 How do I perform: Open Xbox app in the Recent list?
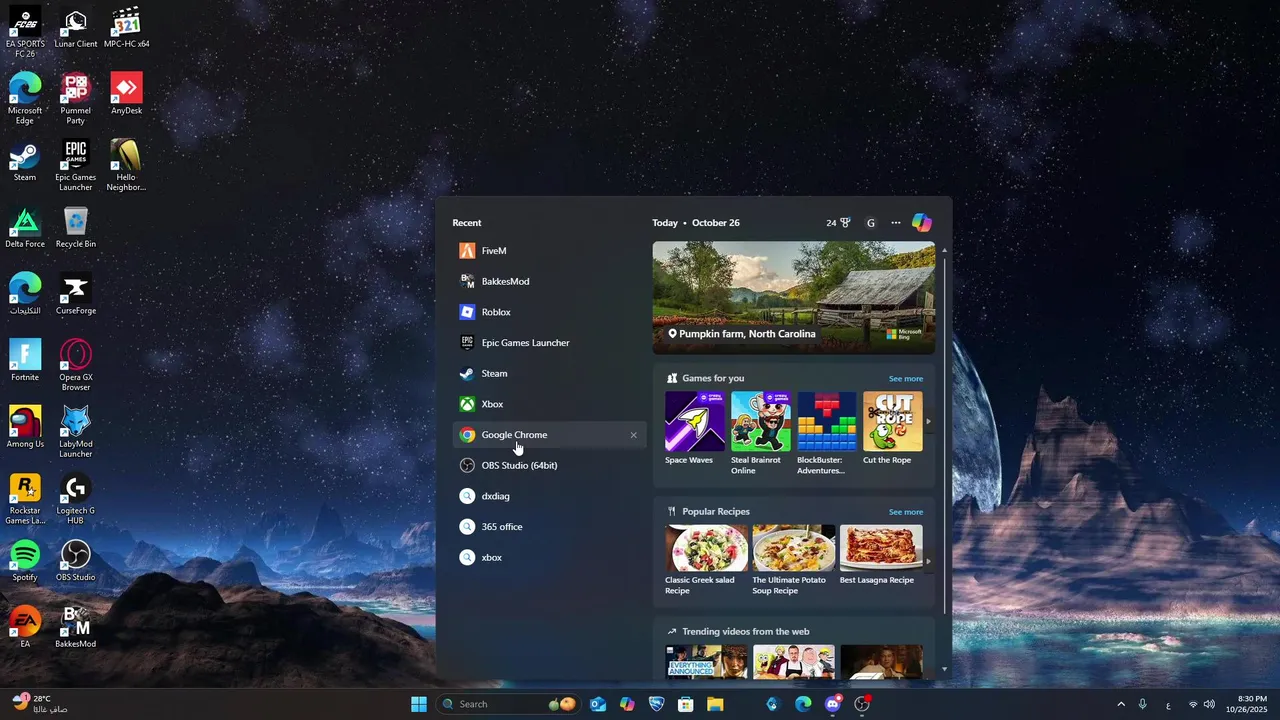(x=549, y=404)
